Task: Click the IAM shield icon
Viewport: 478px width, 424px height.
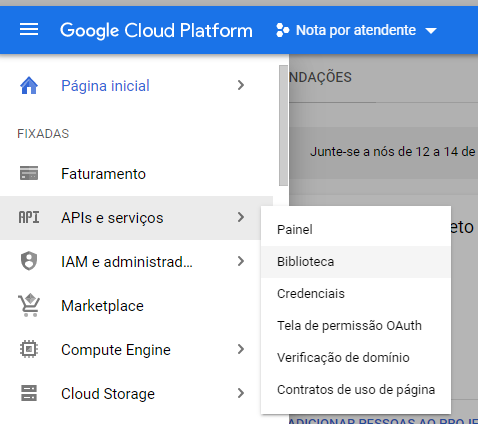Action: (29, 261)
